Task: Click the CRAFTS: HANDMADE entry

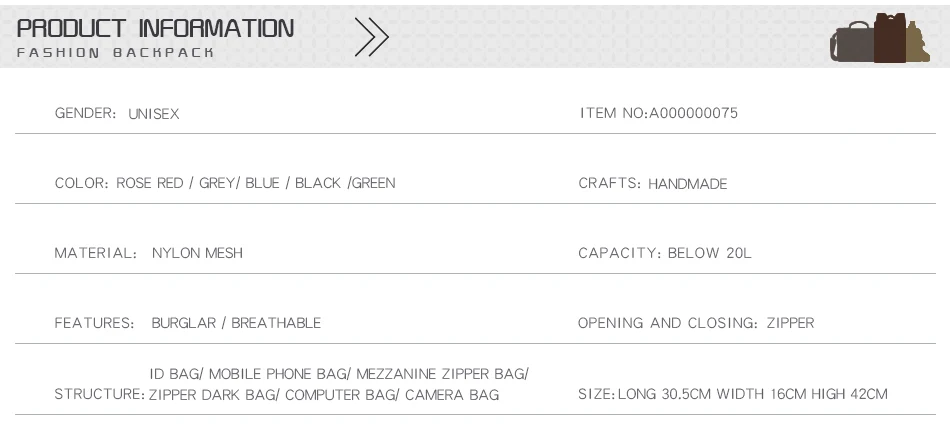Action: pos(653,184)
